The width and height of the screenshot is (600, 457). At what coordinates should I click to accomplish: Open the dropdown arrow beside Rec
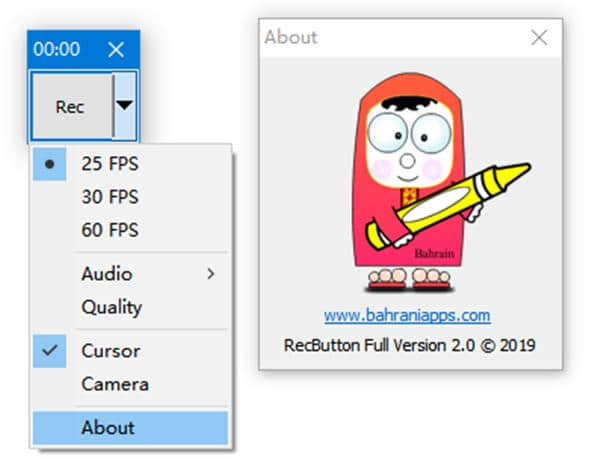pos(125,106)
